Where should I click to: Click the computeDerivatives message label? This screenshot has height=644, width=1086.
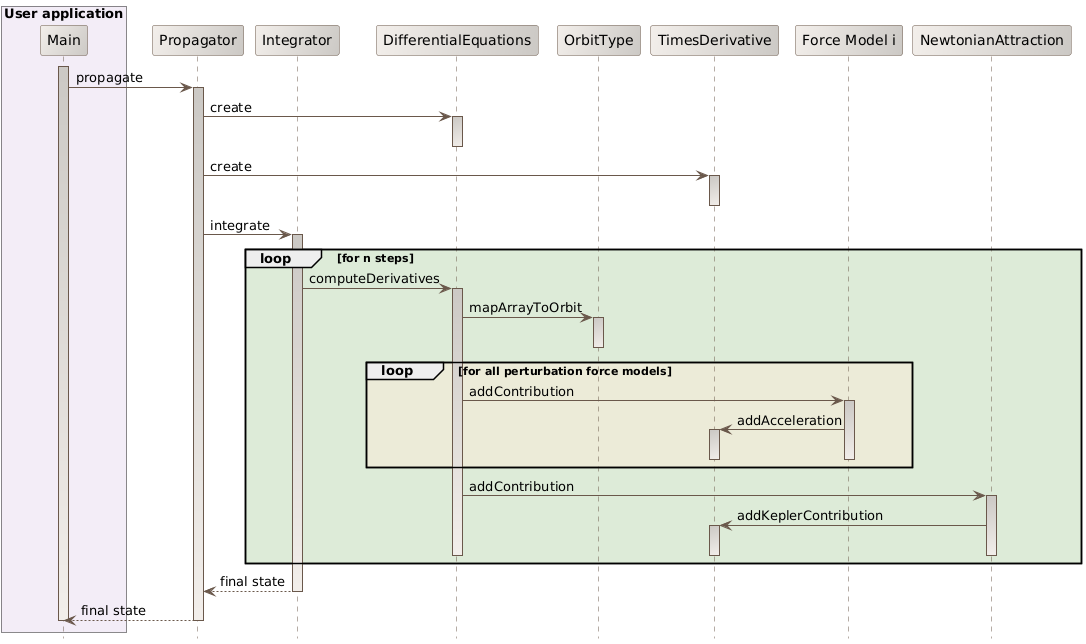(x=376, y=279)
